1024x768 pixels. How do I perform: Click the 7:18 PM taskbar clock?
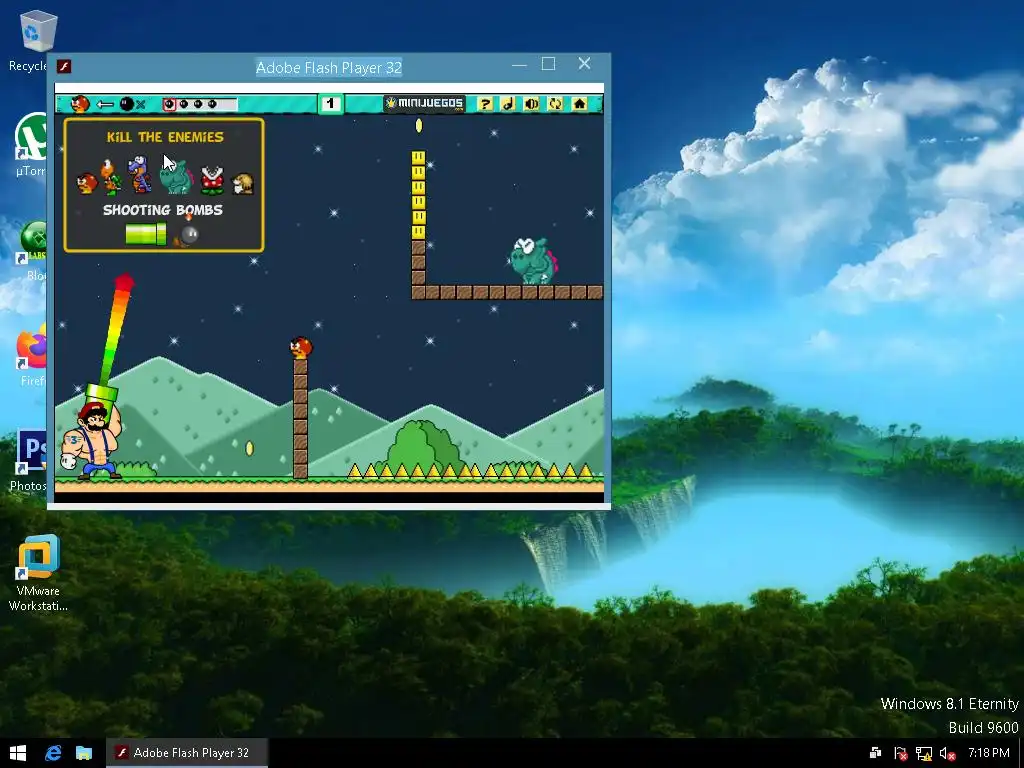[988, 753]
